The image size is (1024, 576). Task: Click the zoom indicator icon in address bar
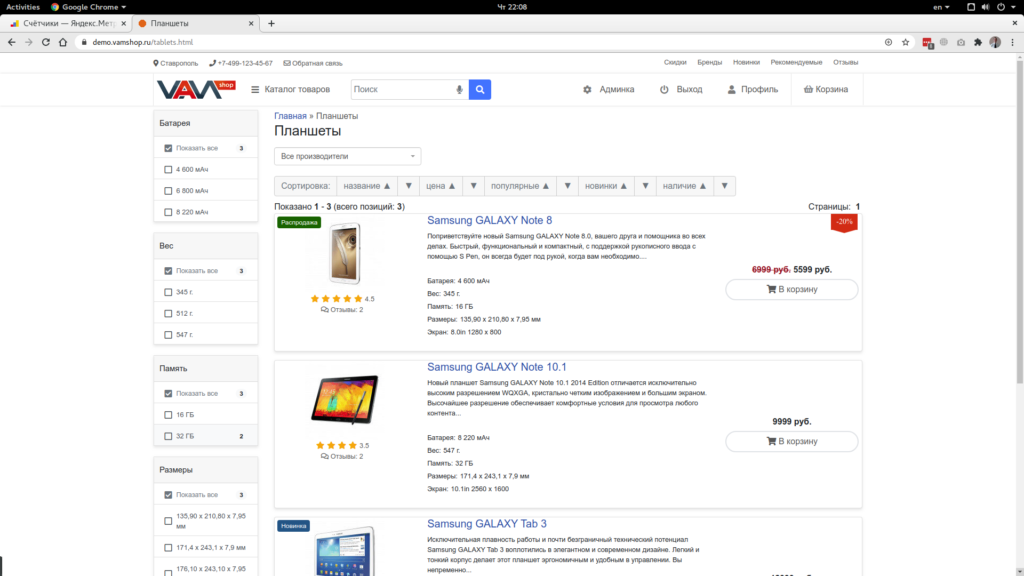(x=888, y=42)
